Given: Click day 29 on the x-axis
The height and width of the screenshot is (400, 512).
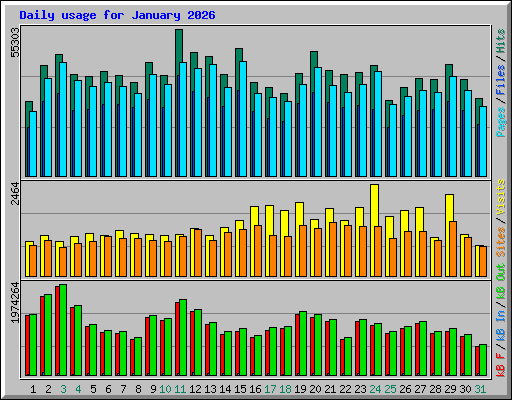Looking at the screenshot, I should [x=450, y=389].
